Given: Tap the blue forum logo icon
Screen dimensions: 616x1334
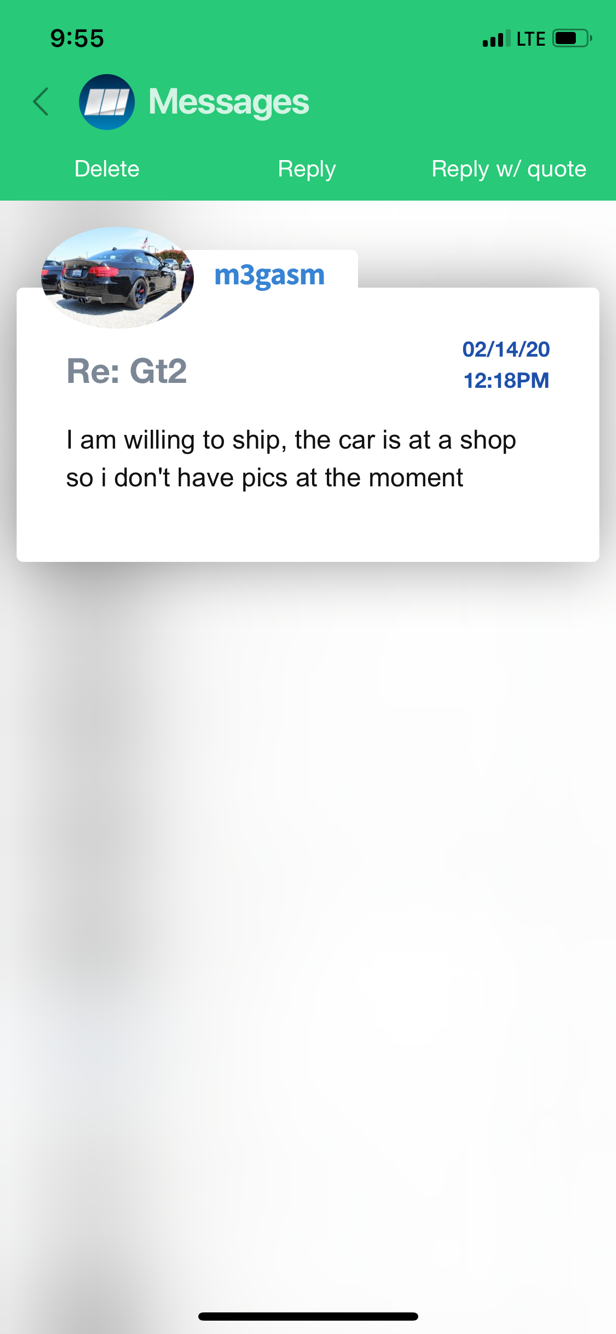Looking at the screenshot, I should (x=107, y=102).
